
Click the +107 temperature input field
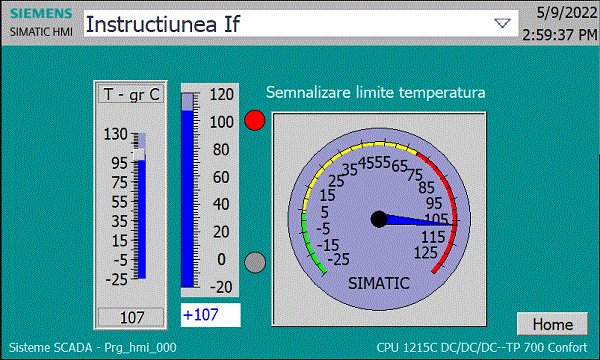(210, 315)
